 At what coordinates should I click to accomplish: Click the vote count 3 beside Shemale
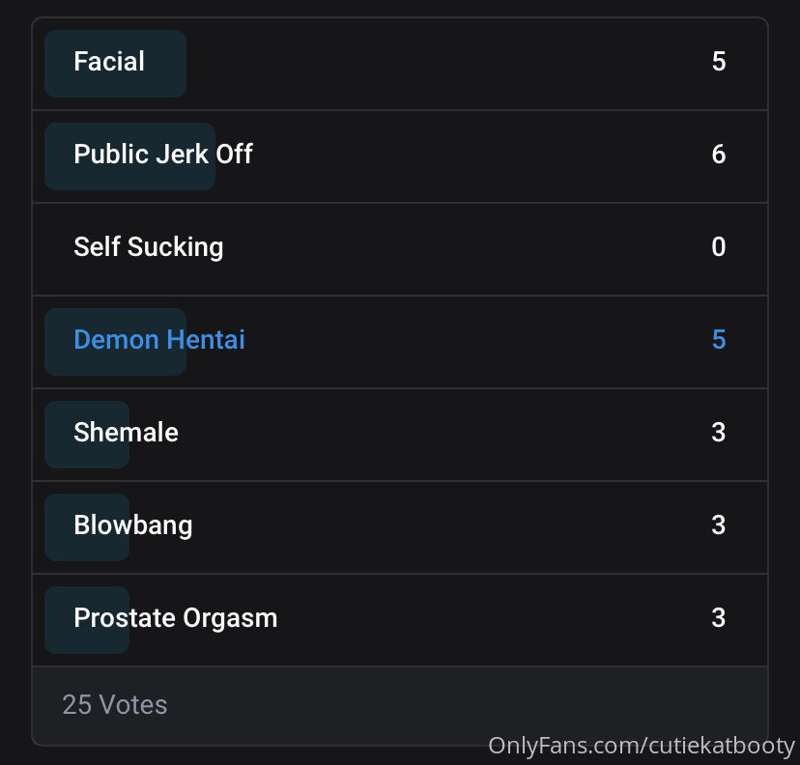point(718,432)
